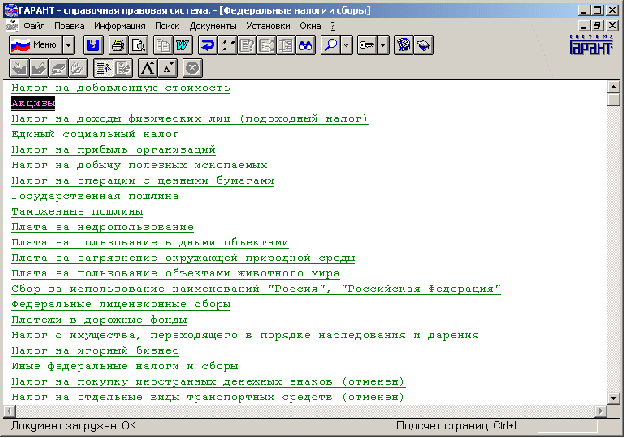This screenshot has width=625, height=438.
Task: Click the text Единый социальный налог
Action: tap(95, 134)
